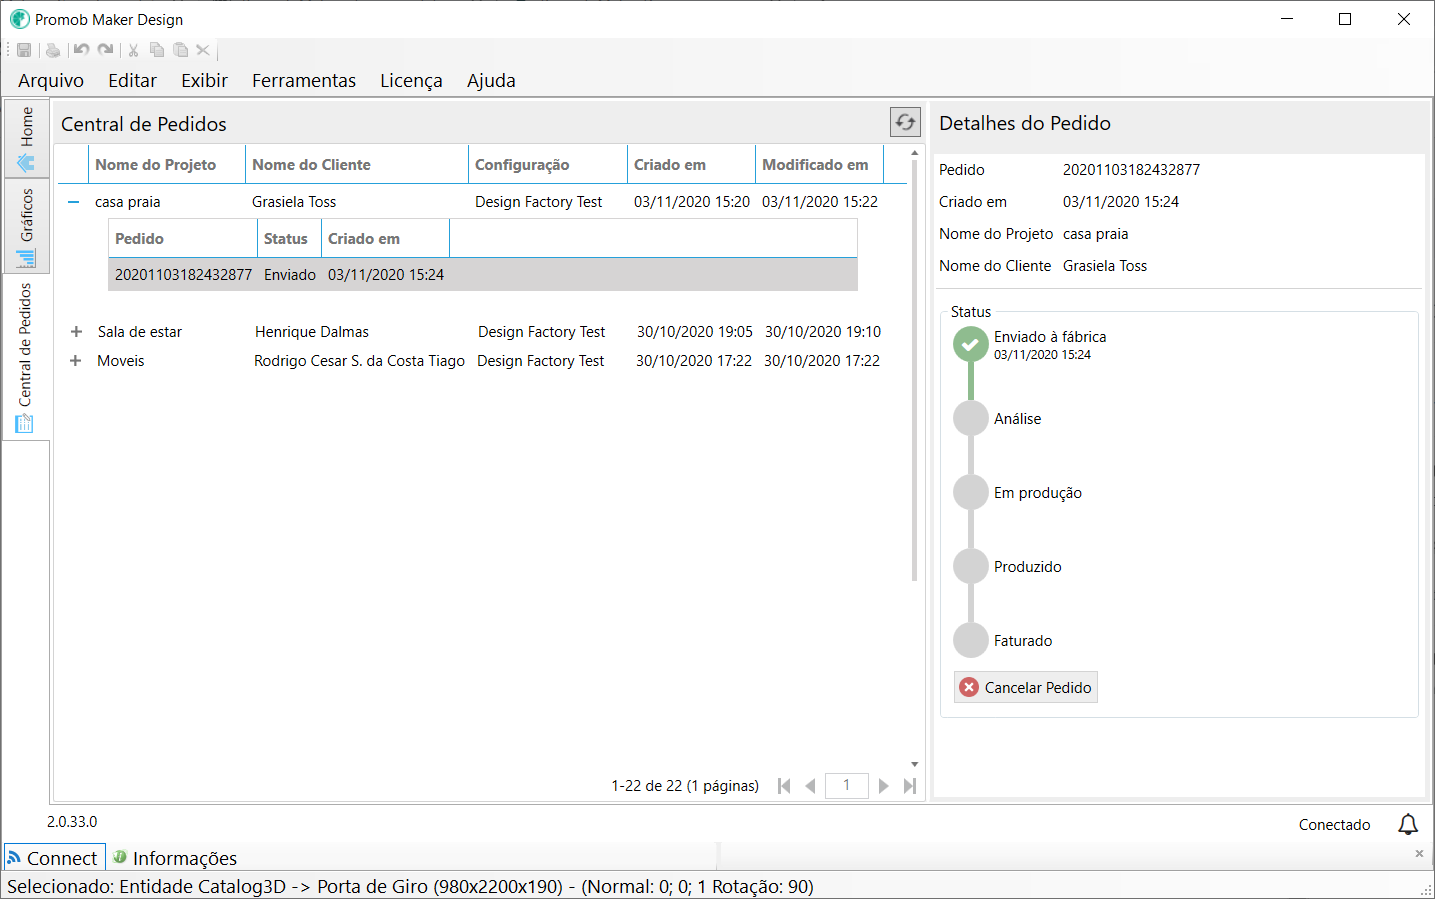The height and width of the screenshot is (899, 1435).
Task: Switch to the Home side tab
Action: [x=26, y=139]
